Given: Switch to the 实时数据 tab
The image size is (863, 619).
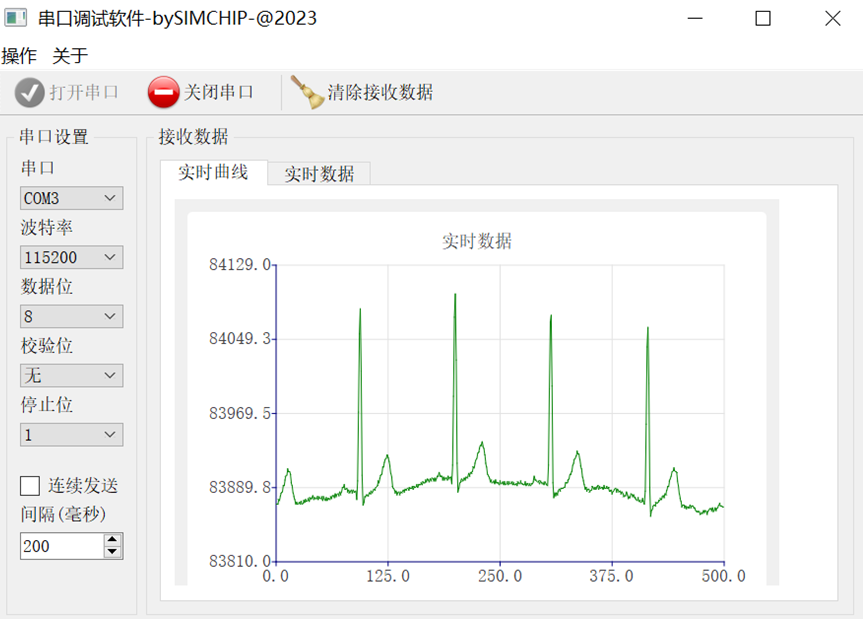Looking at the screenshot, I should pyautogui.click(x=319, y=174).
